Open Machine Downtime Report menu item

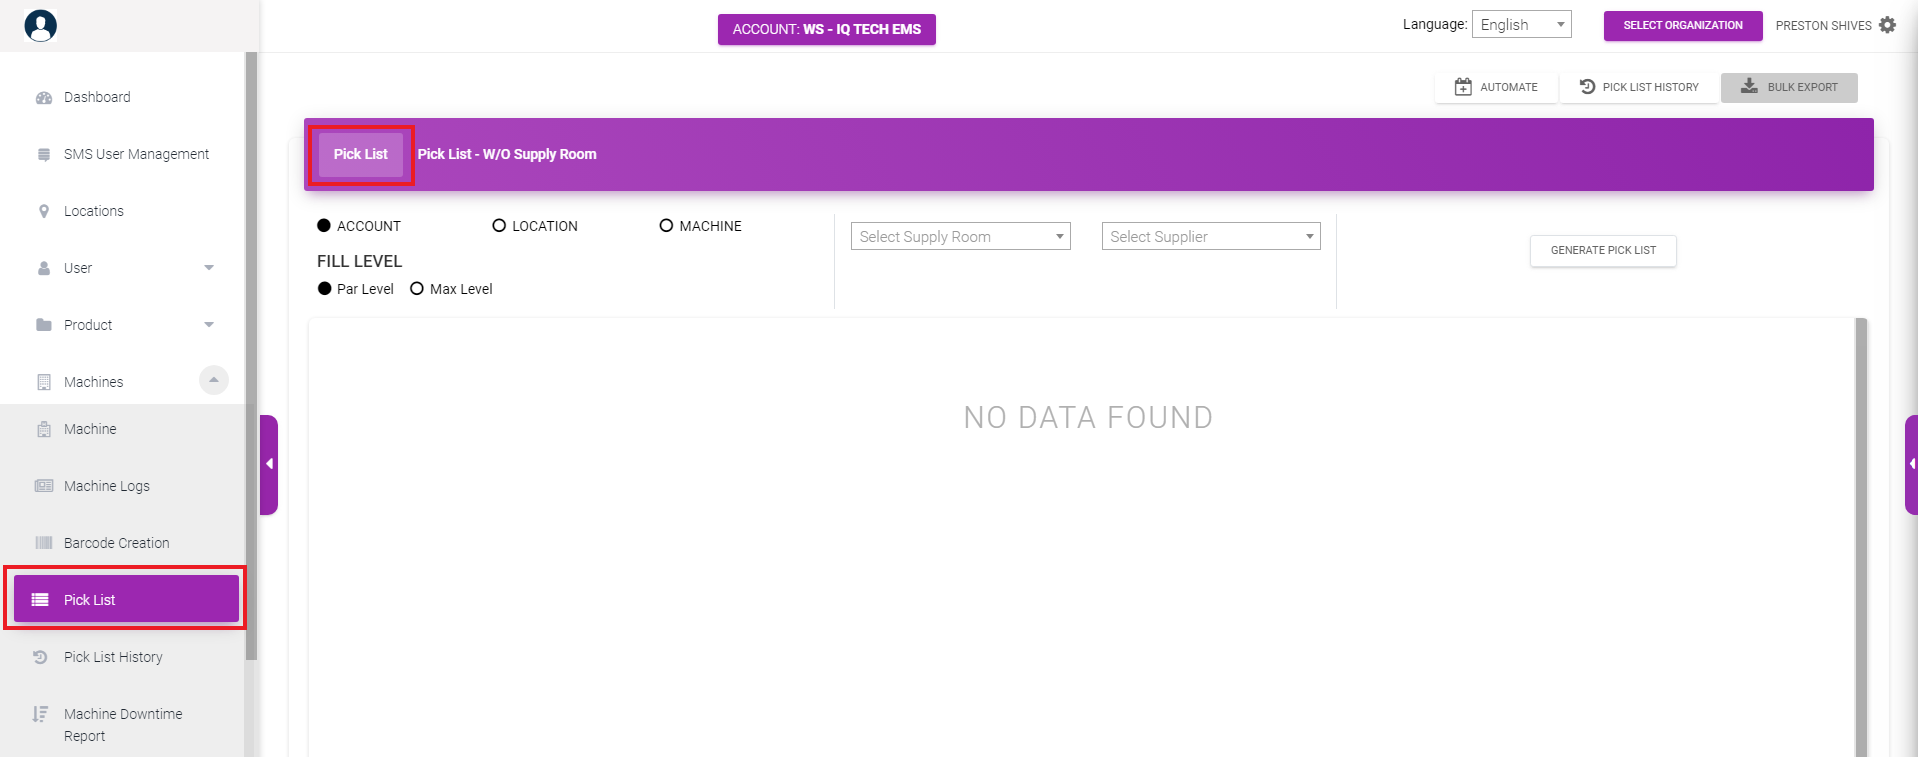123,725
